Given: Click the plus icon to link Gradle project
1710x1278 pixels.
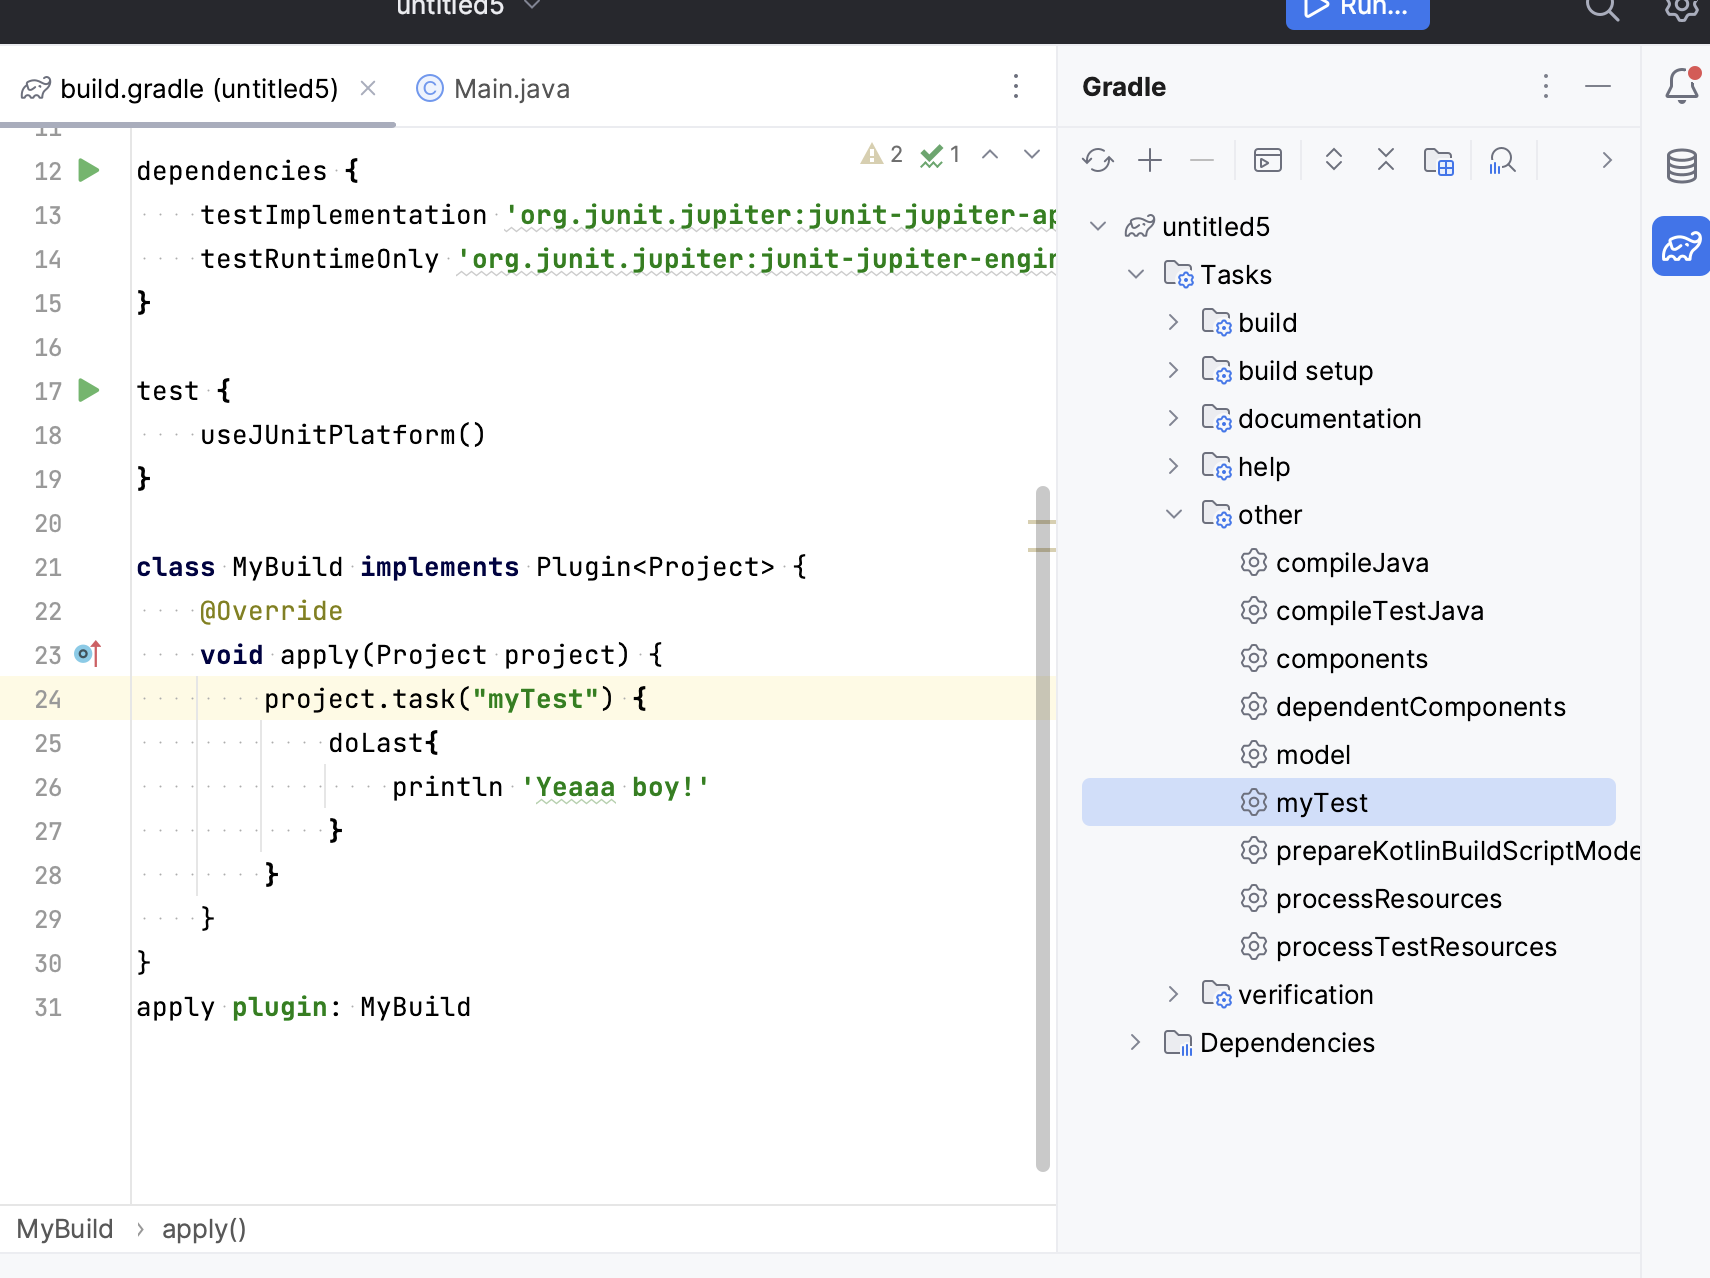Looking at the screenshot, I should [x=1150, y=160].
